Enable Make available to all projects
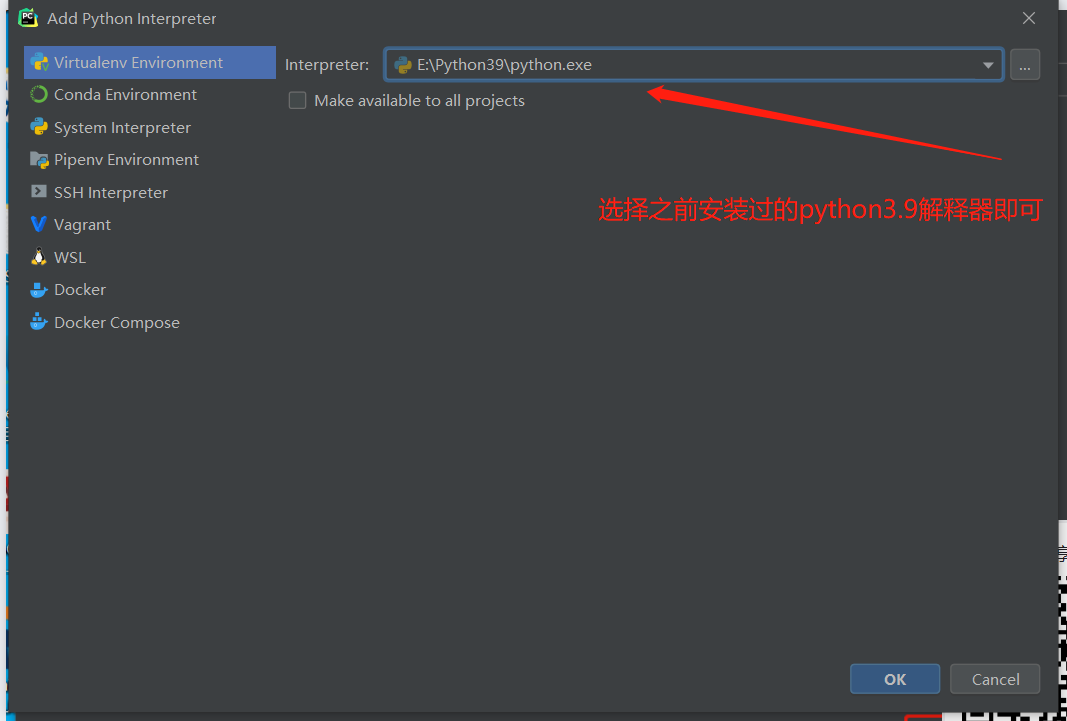This screenshot has height=721, width=1067. pyautogui.click(x=297, y=101)
